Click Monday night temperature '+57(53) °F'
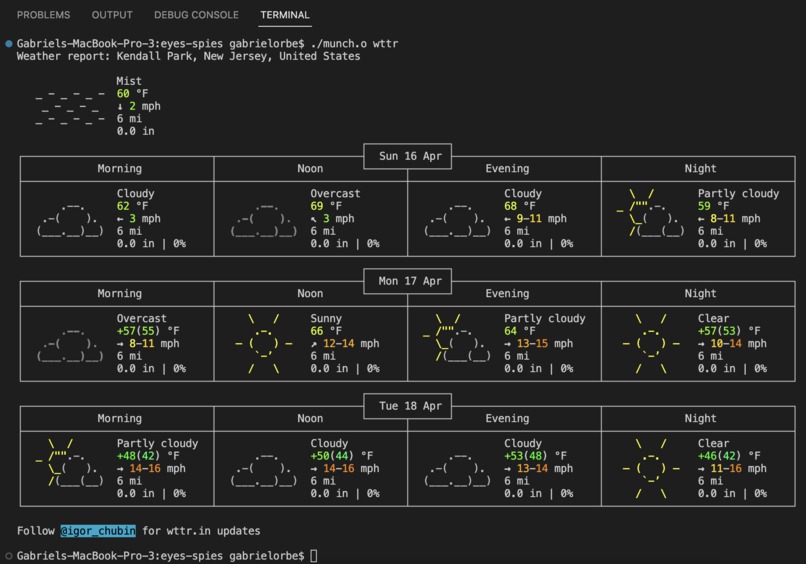 pyautogui.click(x=729, y=331)
